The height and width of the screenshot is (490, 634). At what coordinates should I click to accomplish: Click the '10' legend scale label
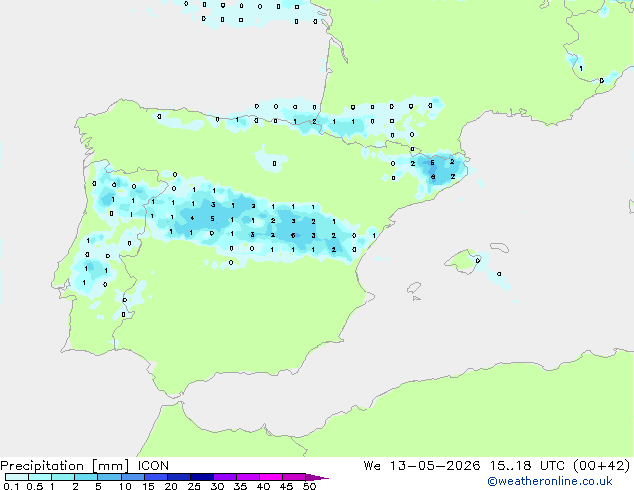click(x=125, y=486)
